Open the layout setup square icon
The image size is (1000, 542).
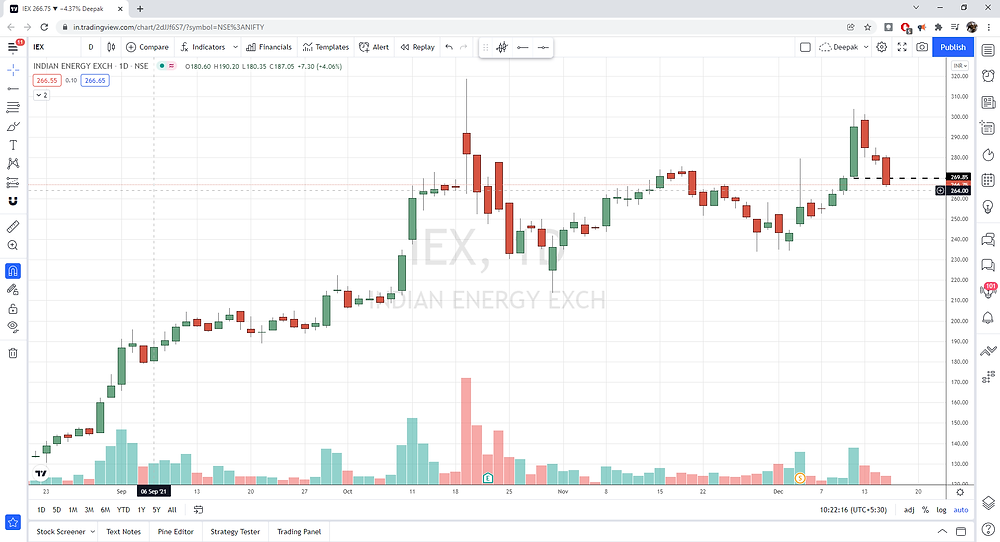coord(805,47)
